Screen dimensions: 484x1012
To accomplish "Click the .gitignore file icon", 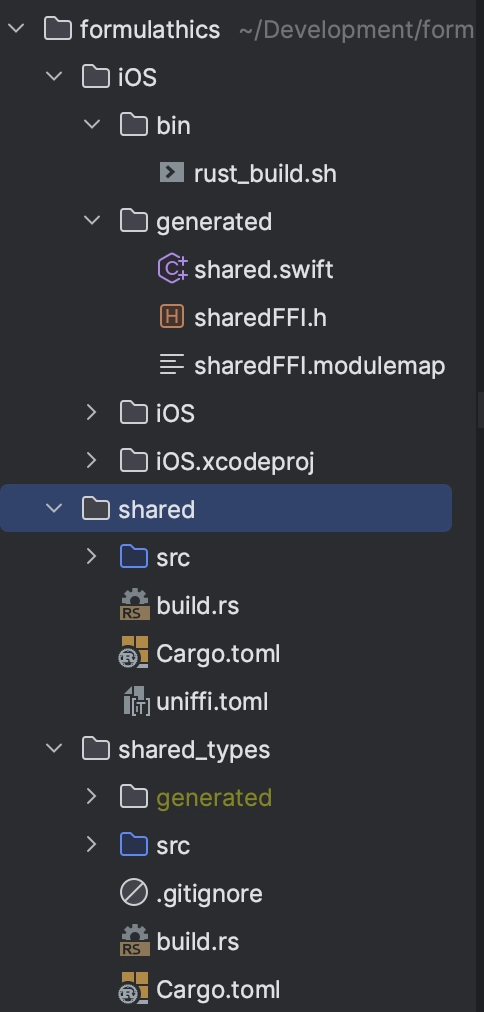I will [134, 893].
